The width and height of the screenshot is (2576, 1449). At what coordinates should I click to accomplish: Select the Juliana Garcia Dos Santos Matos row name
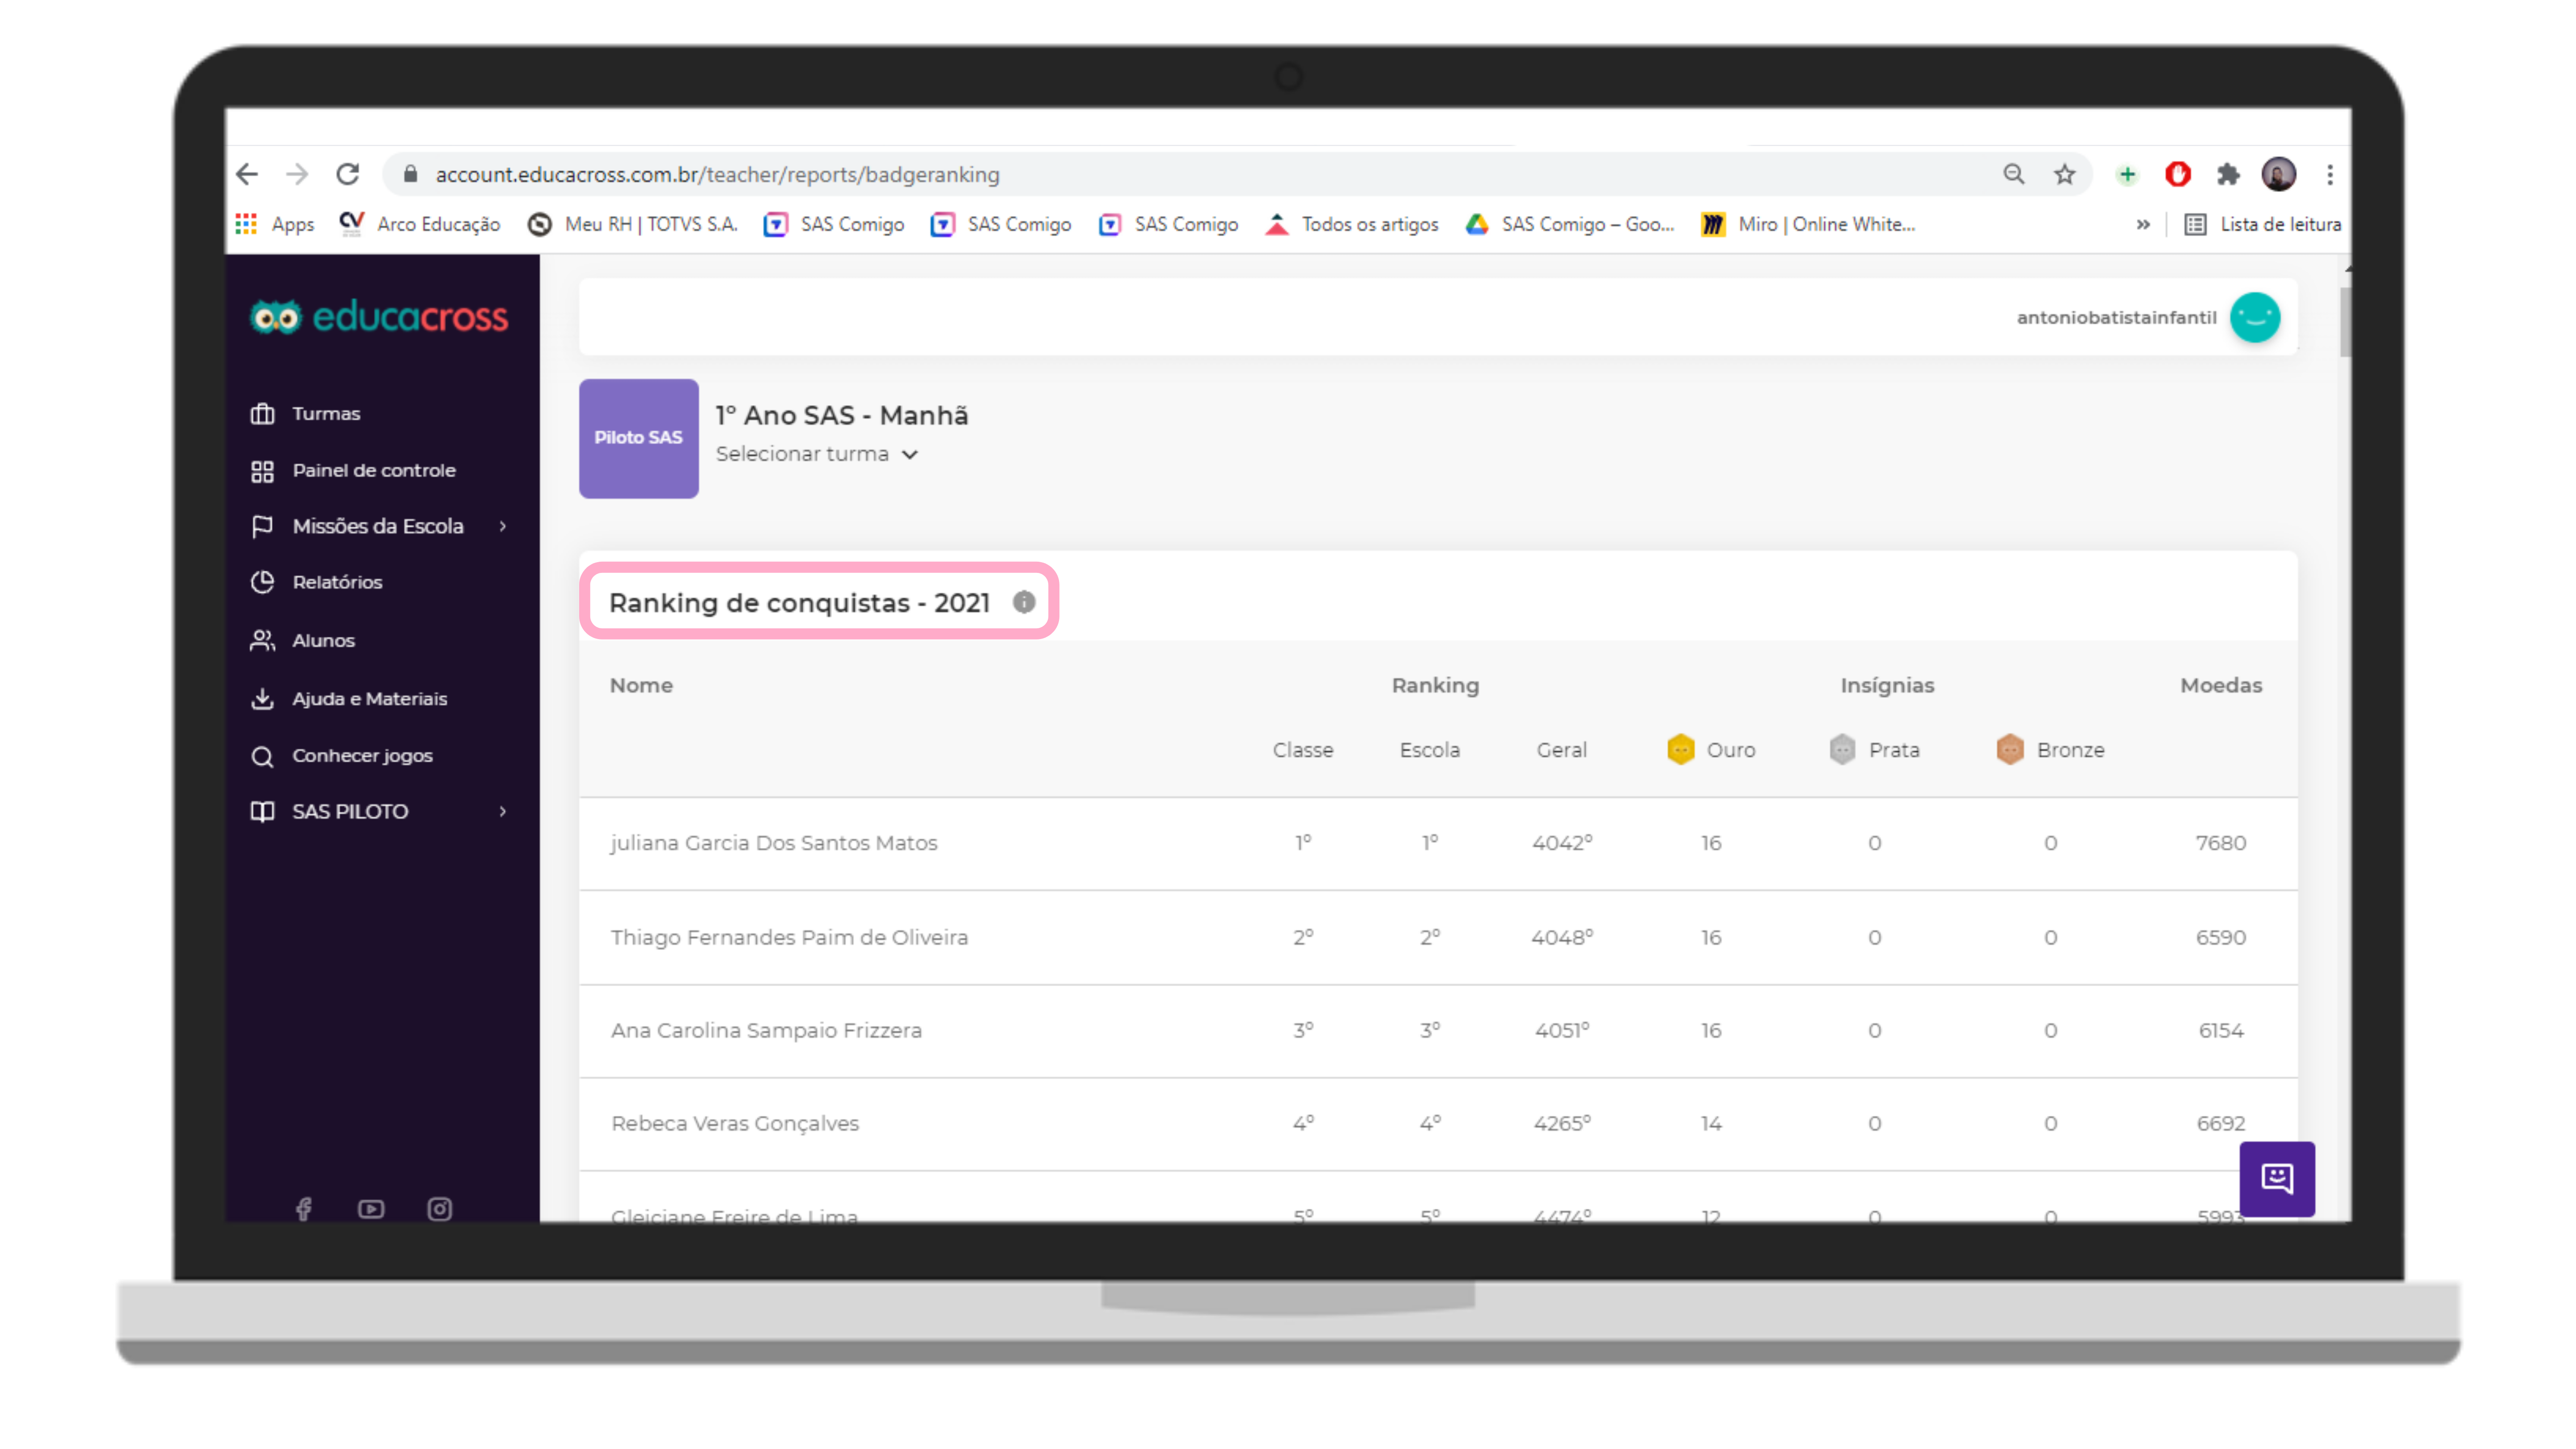click(x=774, y=843)
